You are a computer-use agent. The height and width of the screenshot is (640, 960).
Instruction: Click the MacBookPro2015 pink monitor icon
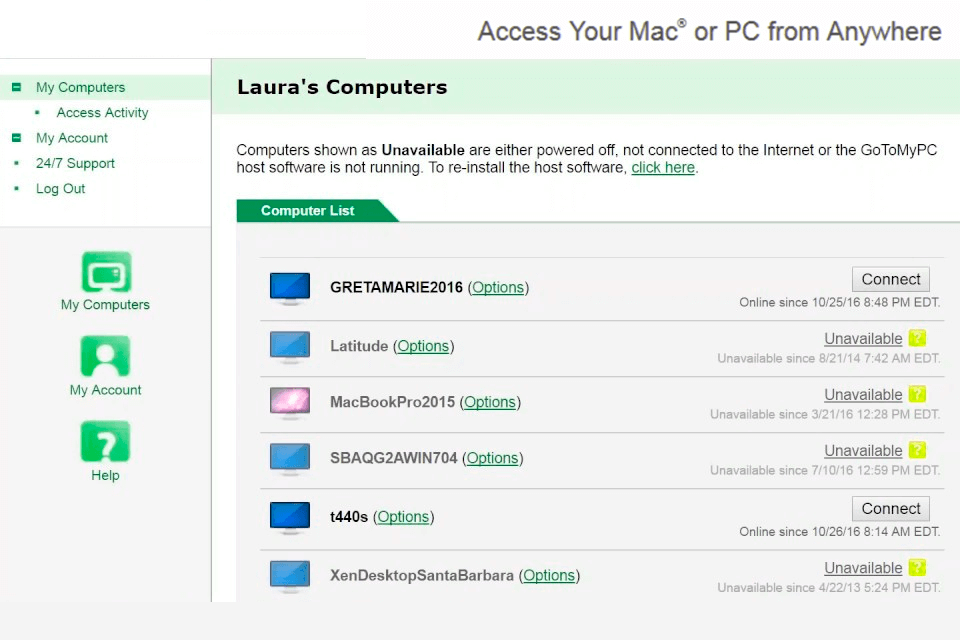(290, 402)
